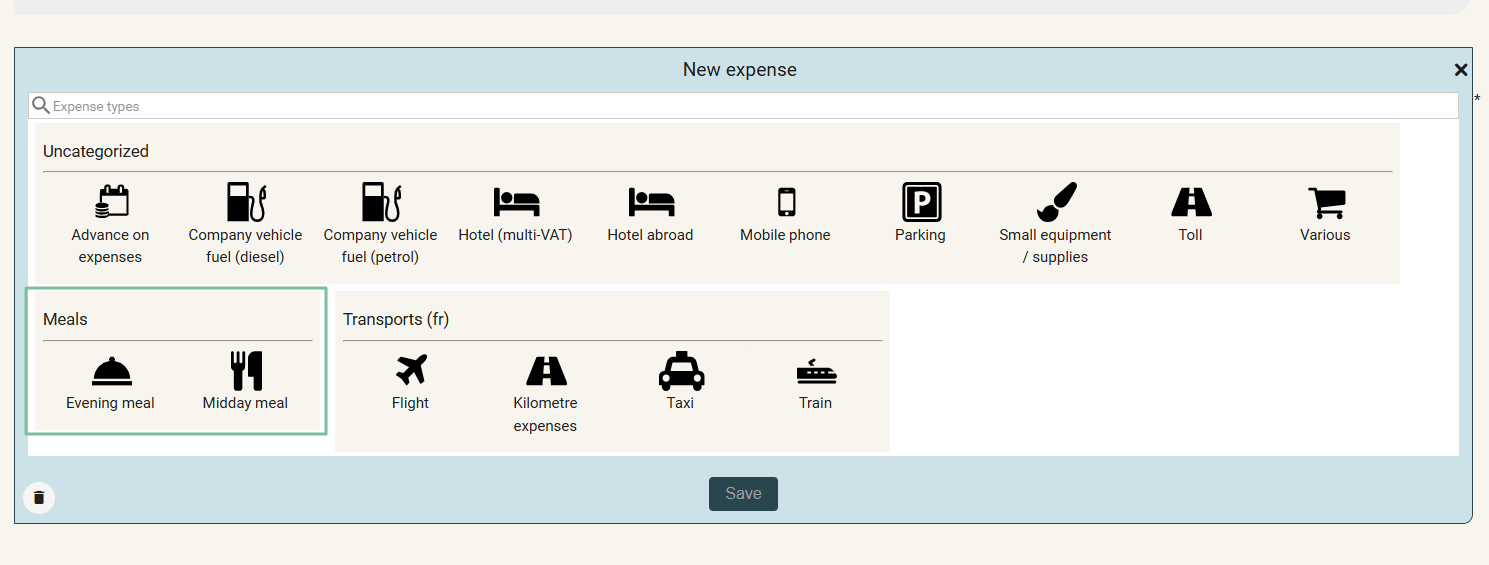Select the Advance on expenses icon
Image resolution: width=1489 pixels, height=565 pixels.
click(x=110, y=203)
